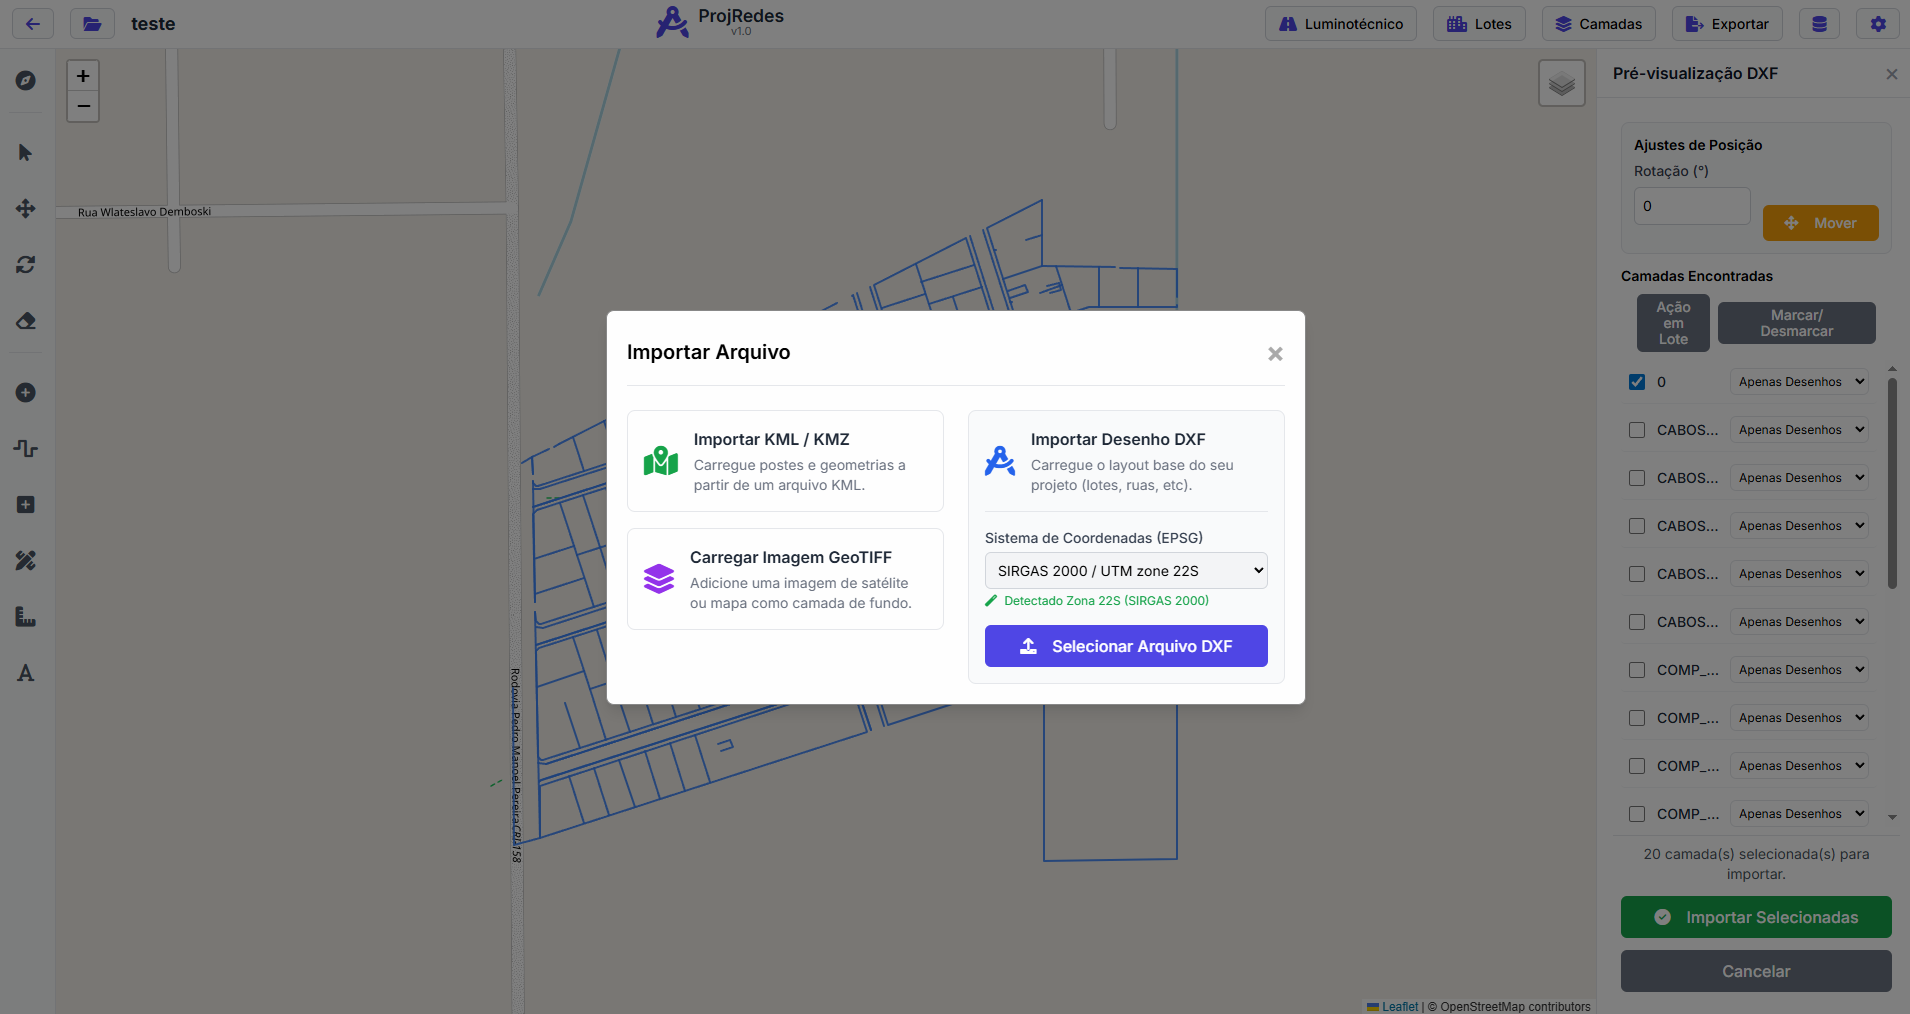This screenshot has height=1014, width=1910.
Task: Click the move arrows tool in sidebar
Action: (26, 209)
